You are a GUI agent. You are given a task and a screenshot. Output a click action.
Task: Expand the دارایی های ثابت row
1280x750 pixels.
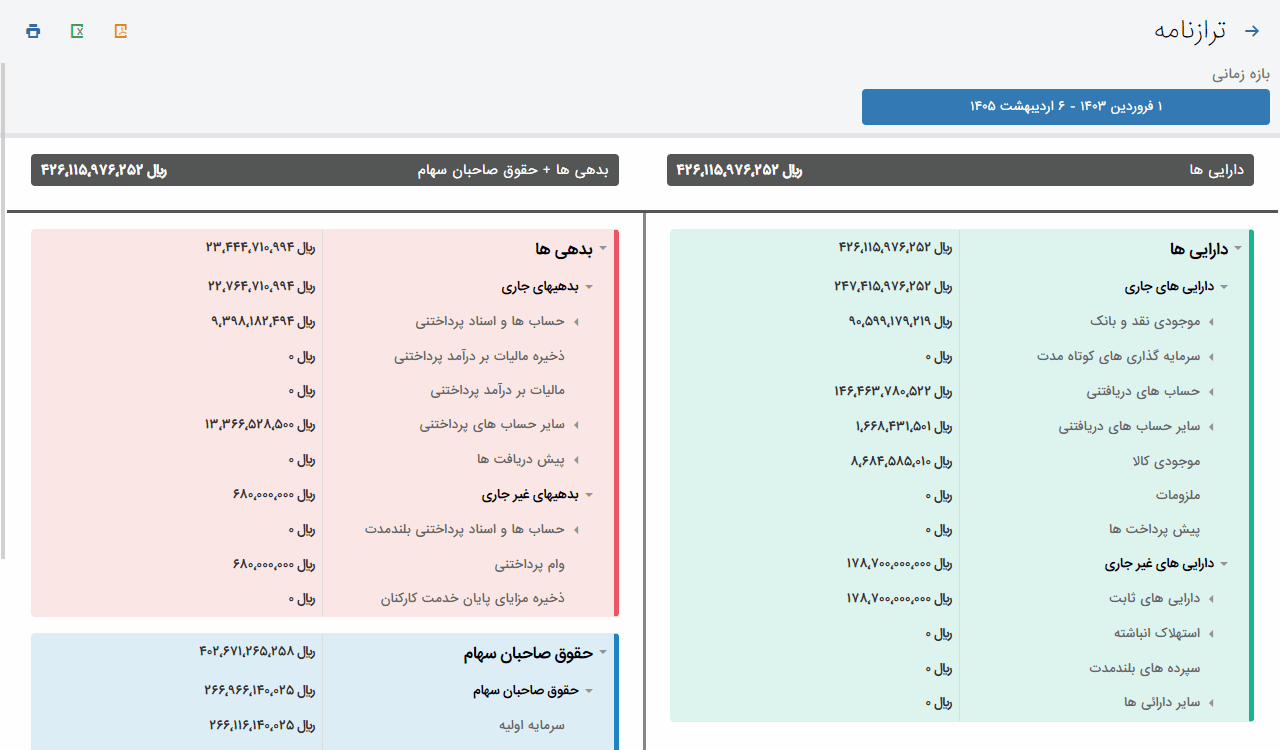point(1210,599)
